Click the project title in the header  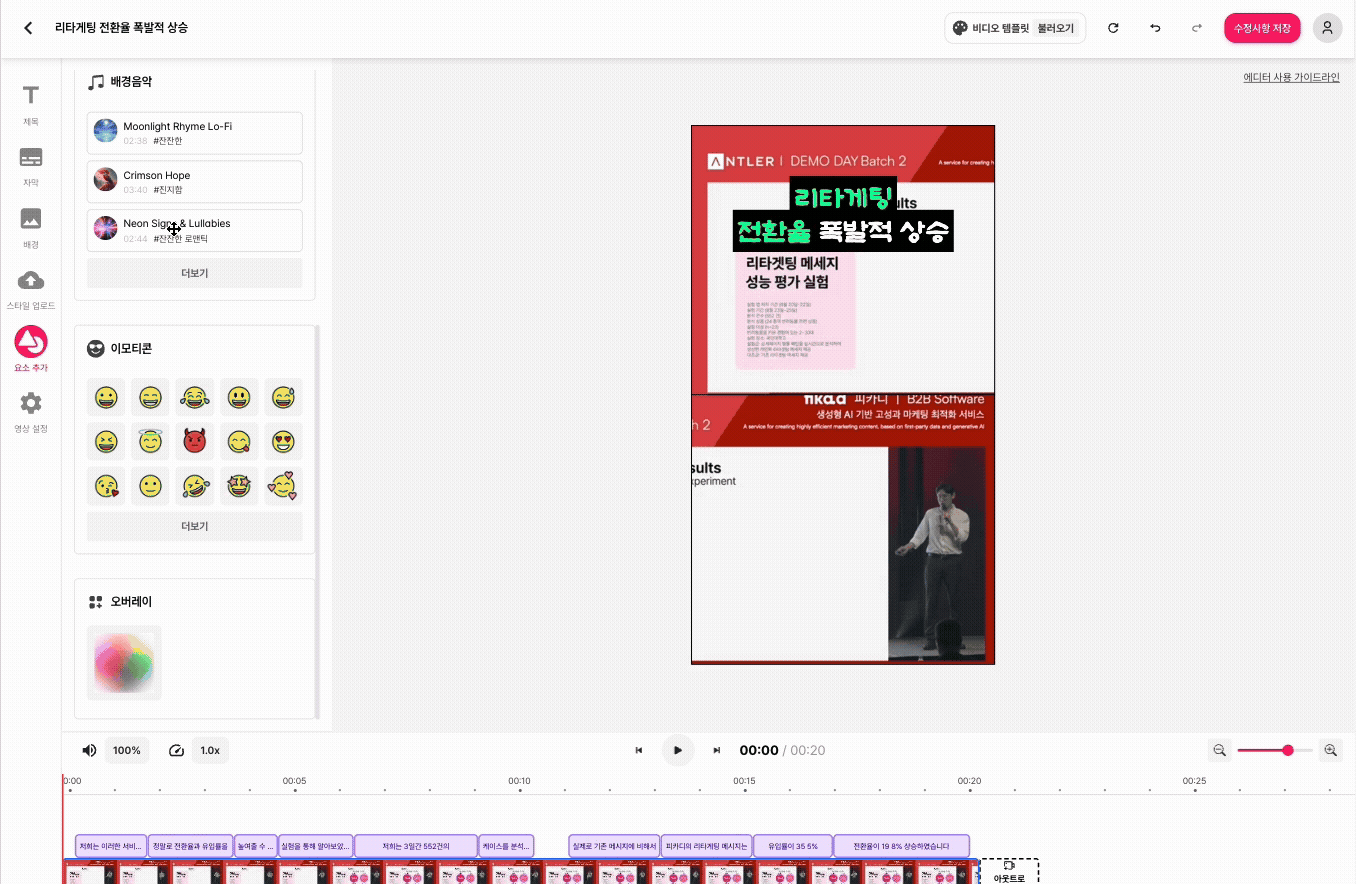121,28
